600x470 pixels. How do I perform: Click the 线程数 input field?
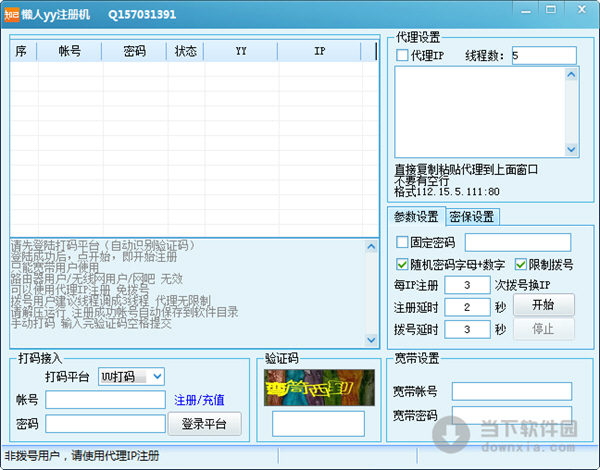pyautogui.click(x=543, y=56)
